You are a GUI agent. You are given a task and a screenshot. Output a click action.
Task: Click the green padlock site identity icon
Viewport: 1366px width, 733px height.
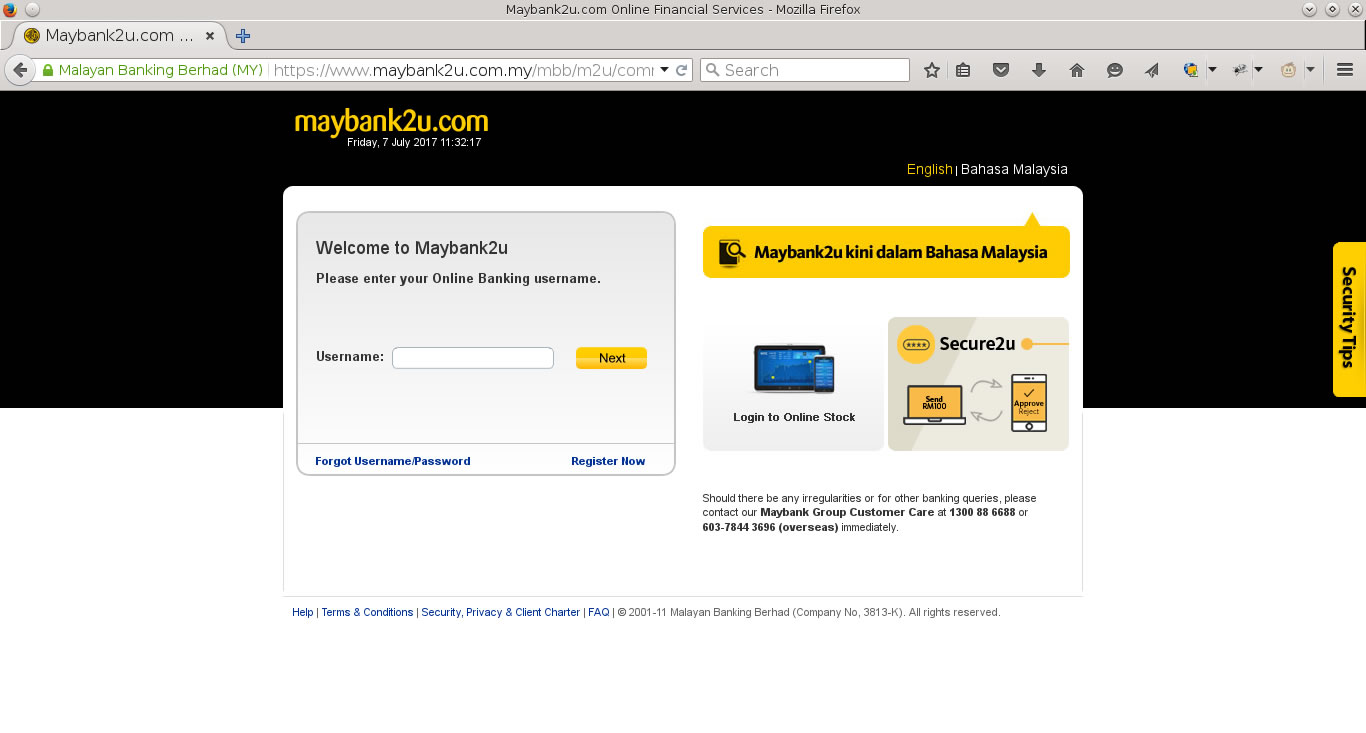[47, 71]
